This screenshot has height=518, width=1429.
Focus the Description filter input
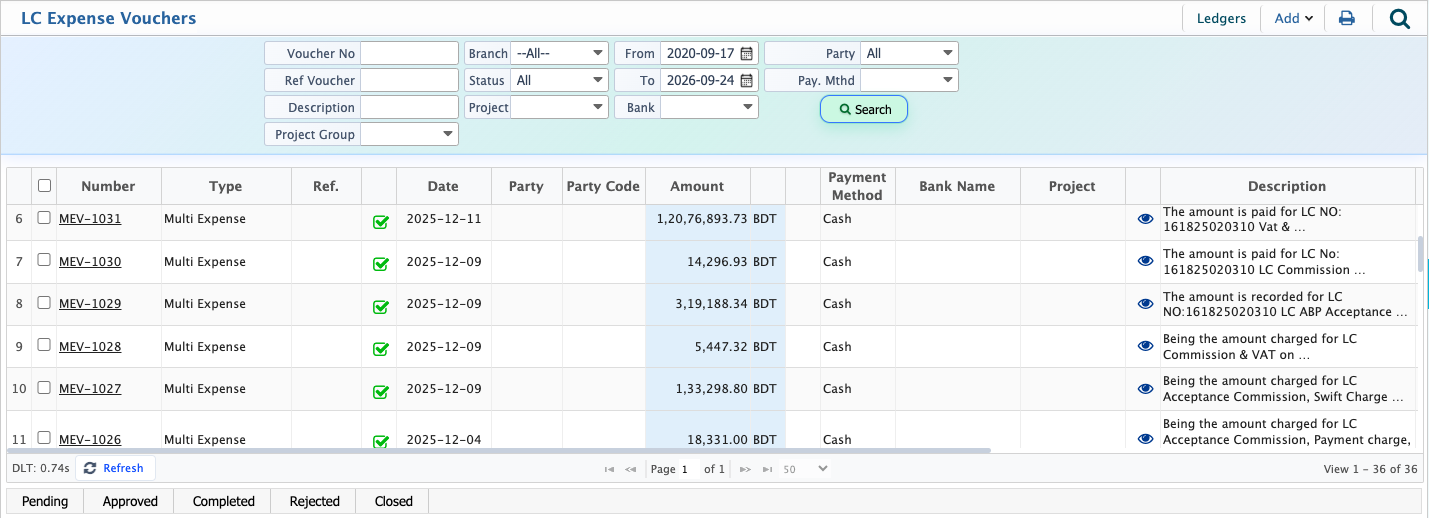click(x=409, y=107)
